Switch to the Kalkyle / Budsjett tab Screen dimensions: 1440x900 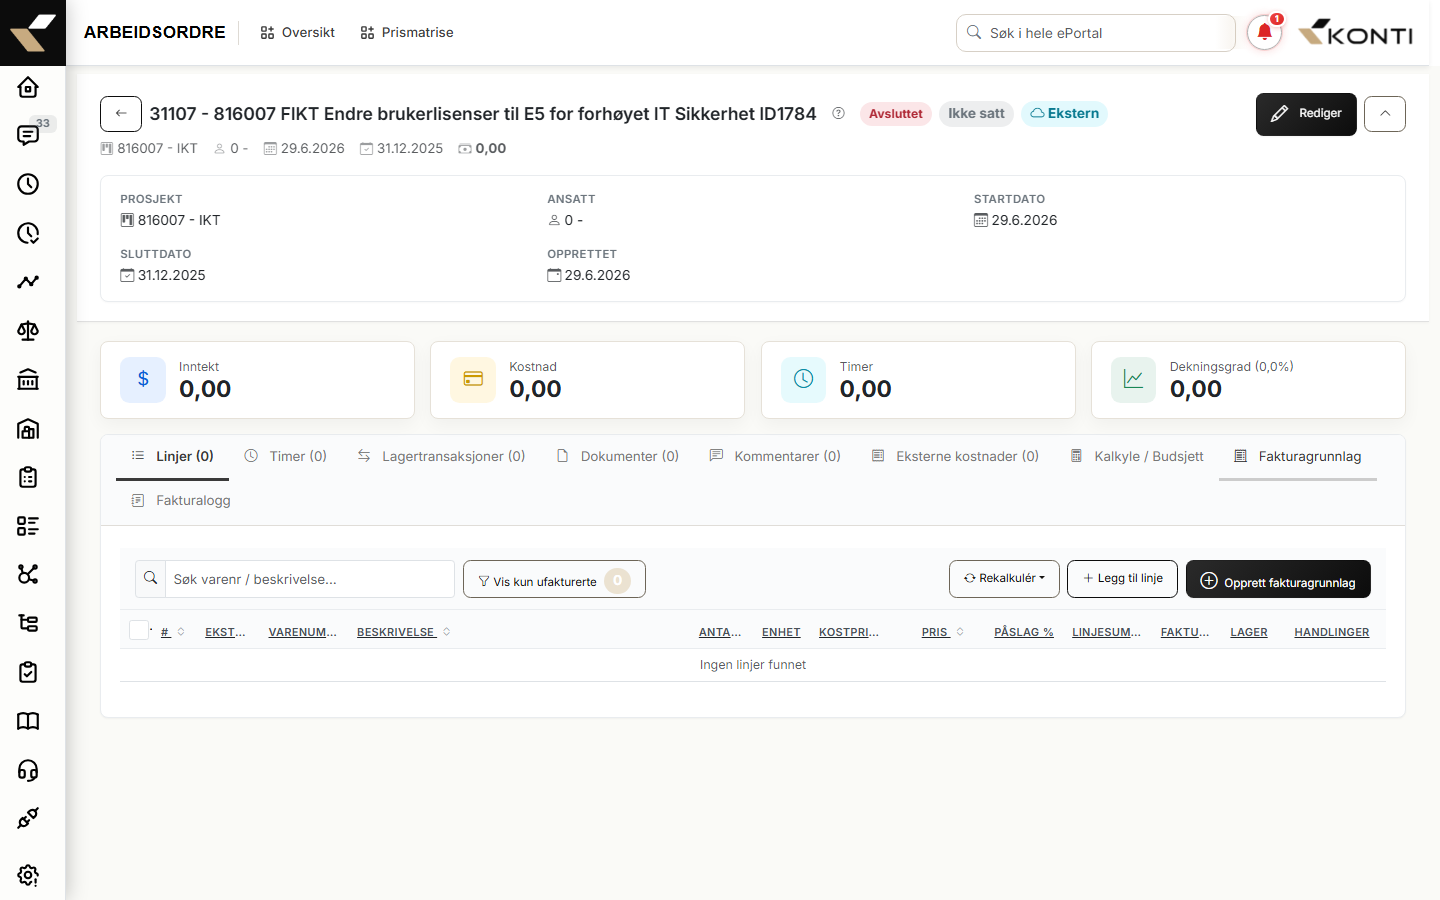point(1137,456)
